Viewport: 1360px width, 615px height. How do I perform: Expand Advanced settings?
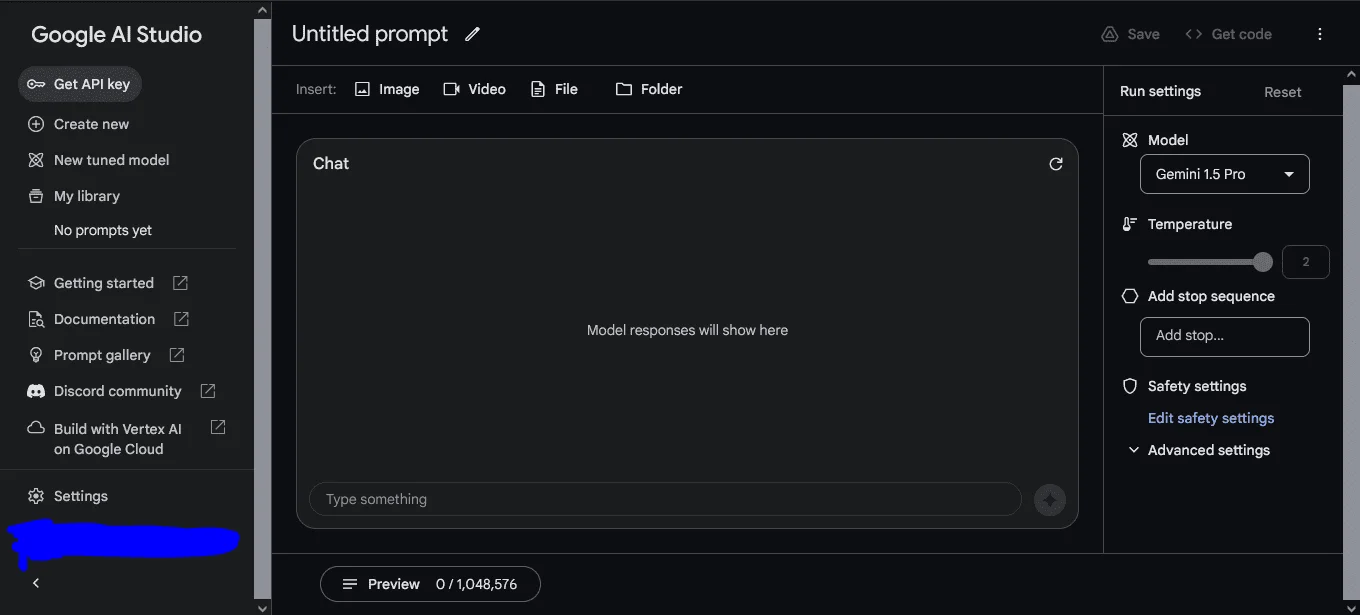1199,450
